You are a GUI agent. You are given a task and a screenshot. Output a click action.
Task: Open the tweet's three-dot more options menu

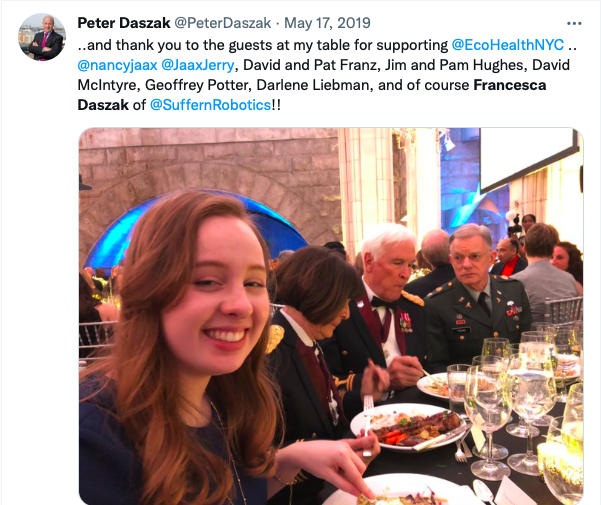573,23
